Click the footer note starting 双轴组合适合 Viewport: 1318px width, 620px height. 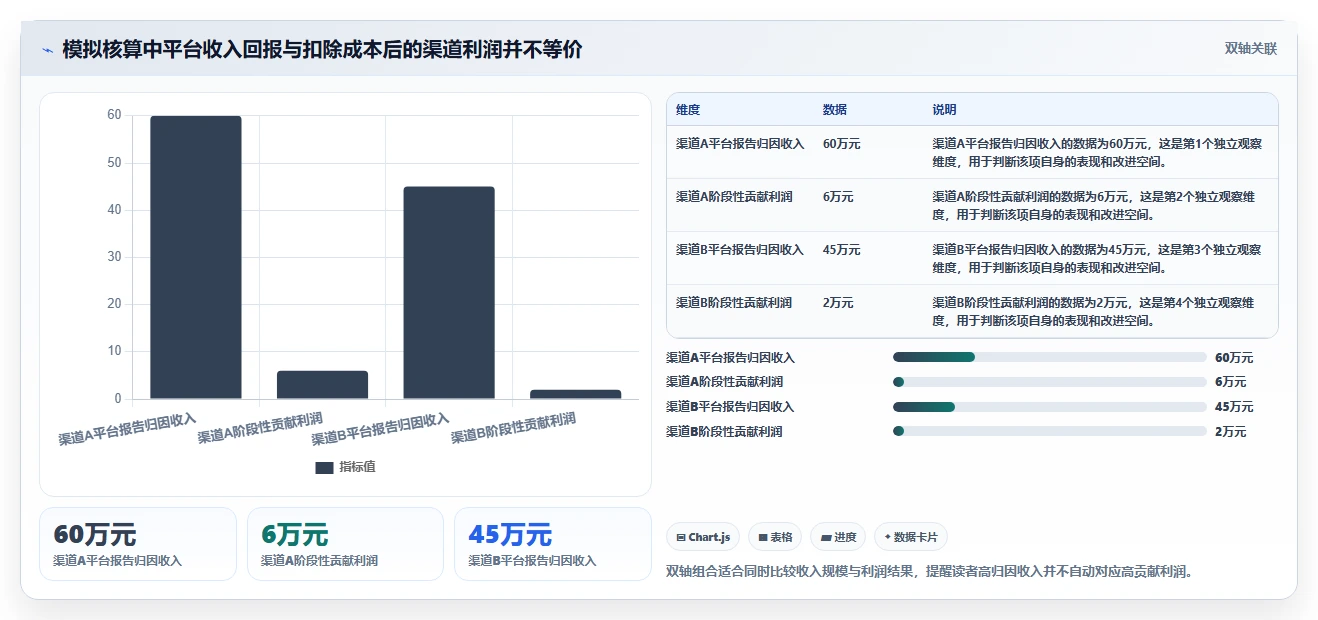point(930,572)
